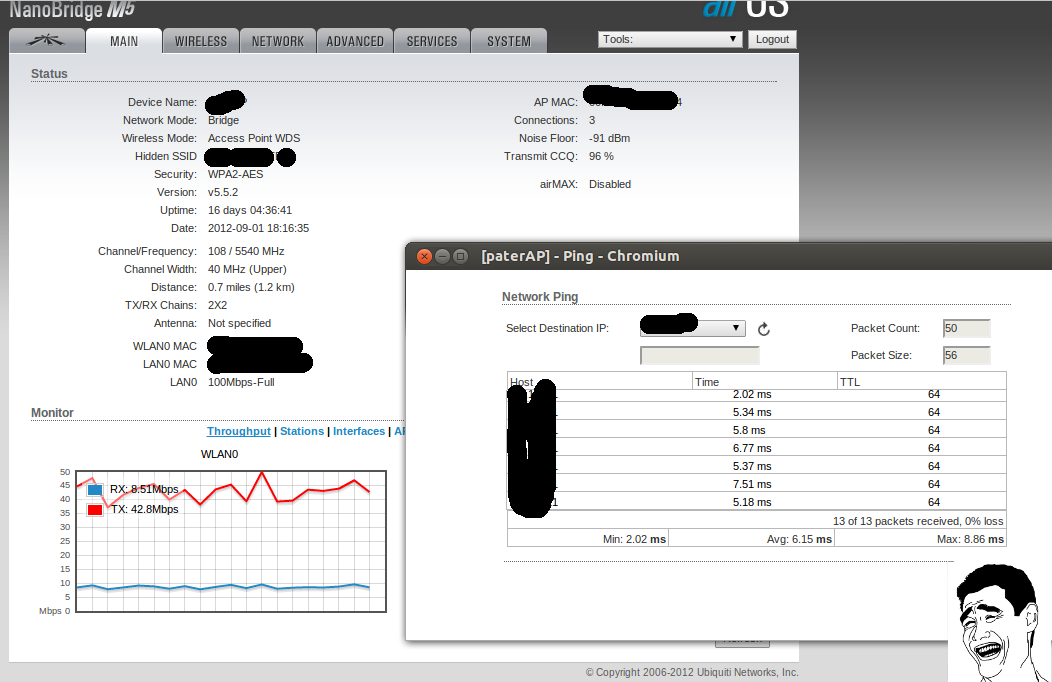This screenshot has width=1052, height=682.
Task: Click the Packet Size input field
Action: pyautogui.click(x=966, y=355)
